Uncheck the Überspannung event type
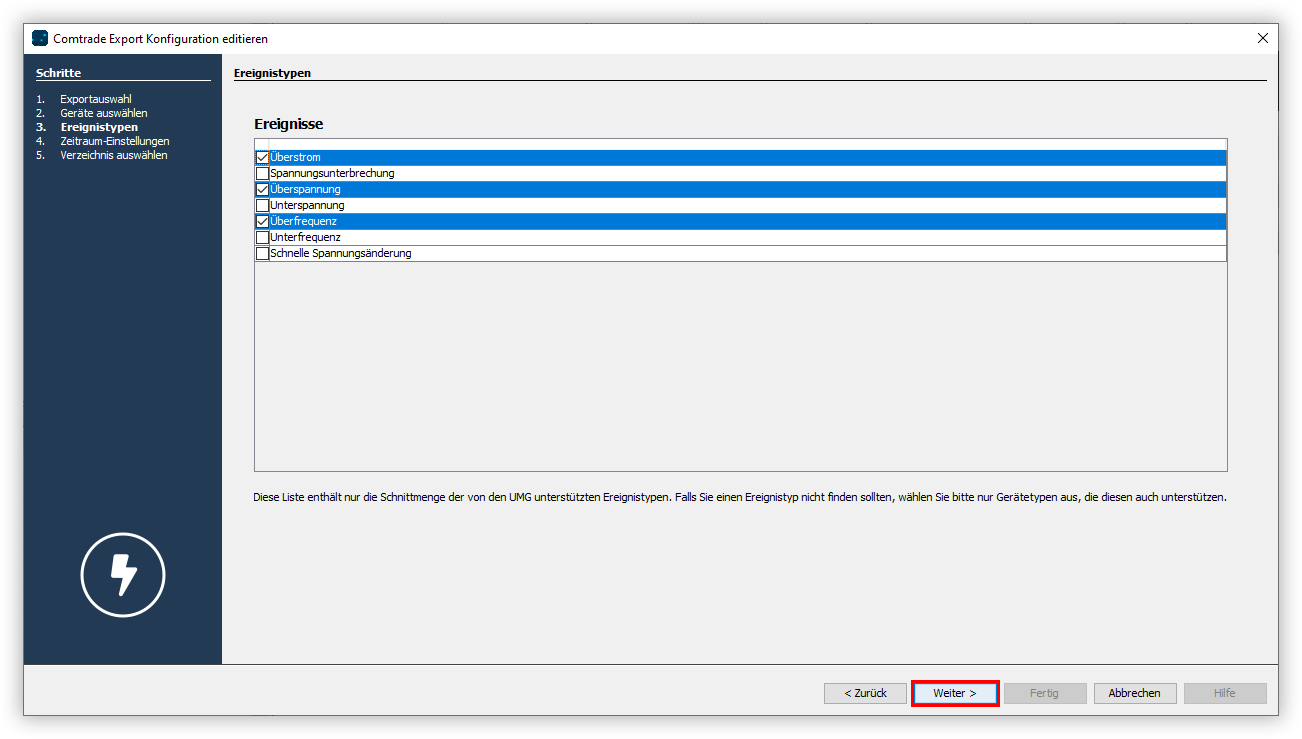The height and width of the screenshot is (739, 1302). tap(262, 188)
